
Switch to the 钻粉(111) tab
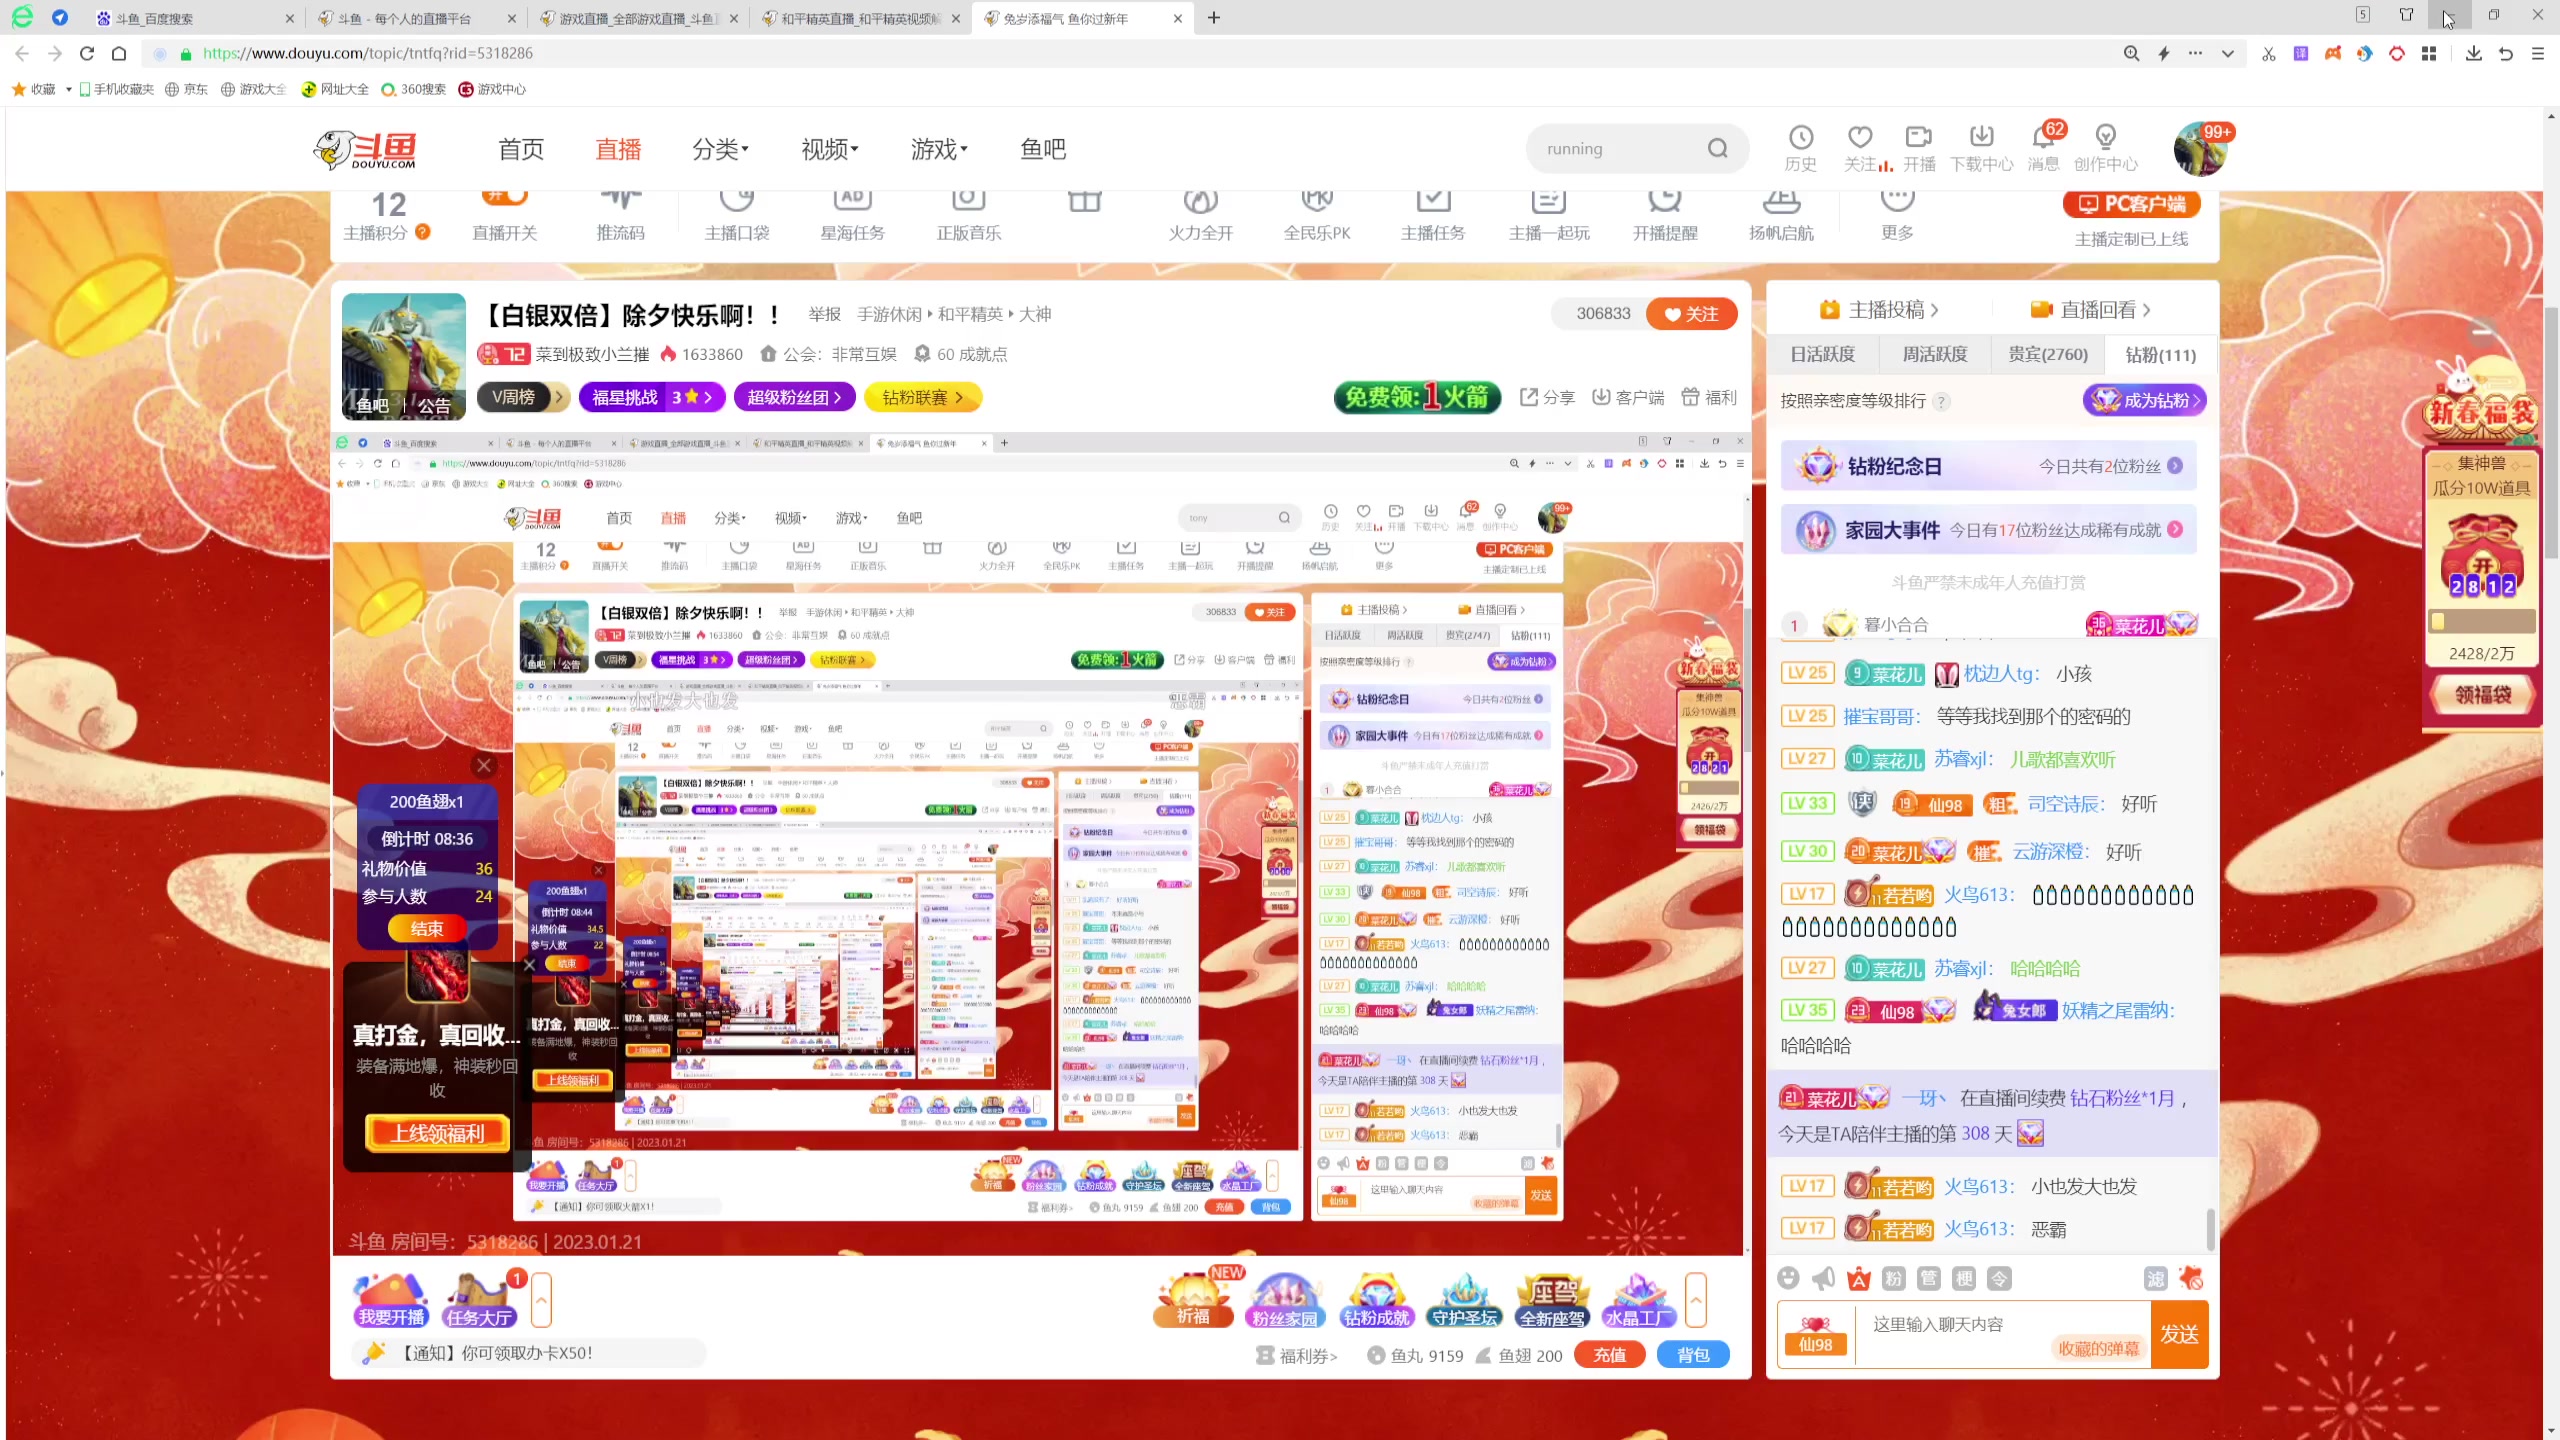tap(2160, 354)
